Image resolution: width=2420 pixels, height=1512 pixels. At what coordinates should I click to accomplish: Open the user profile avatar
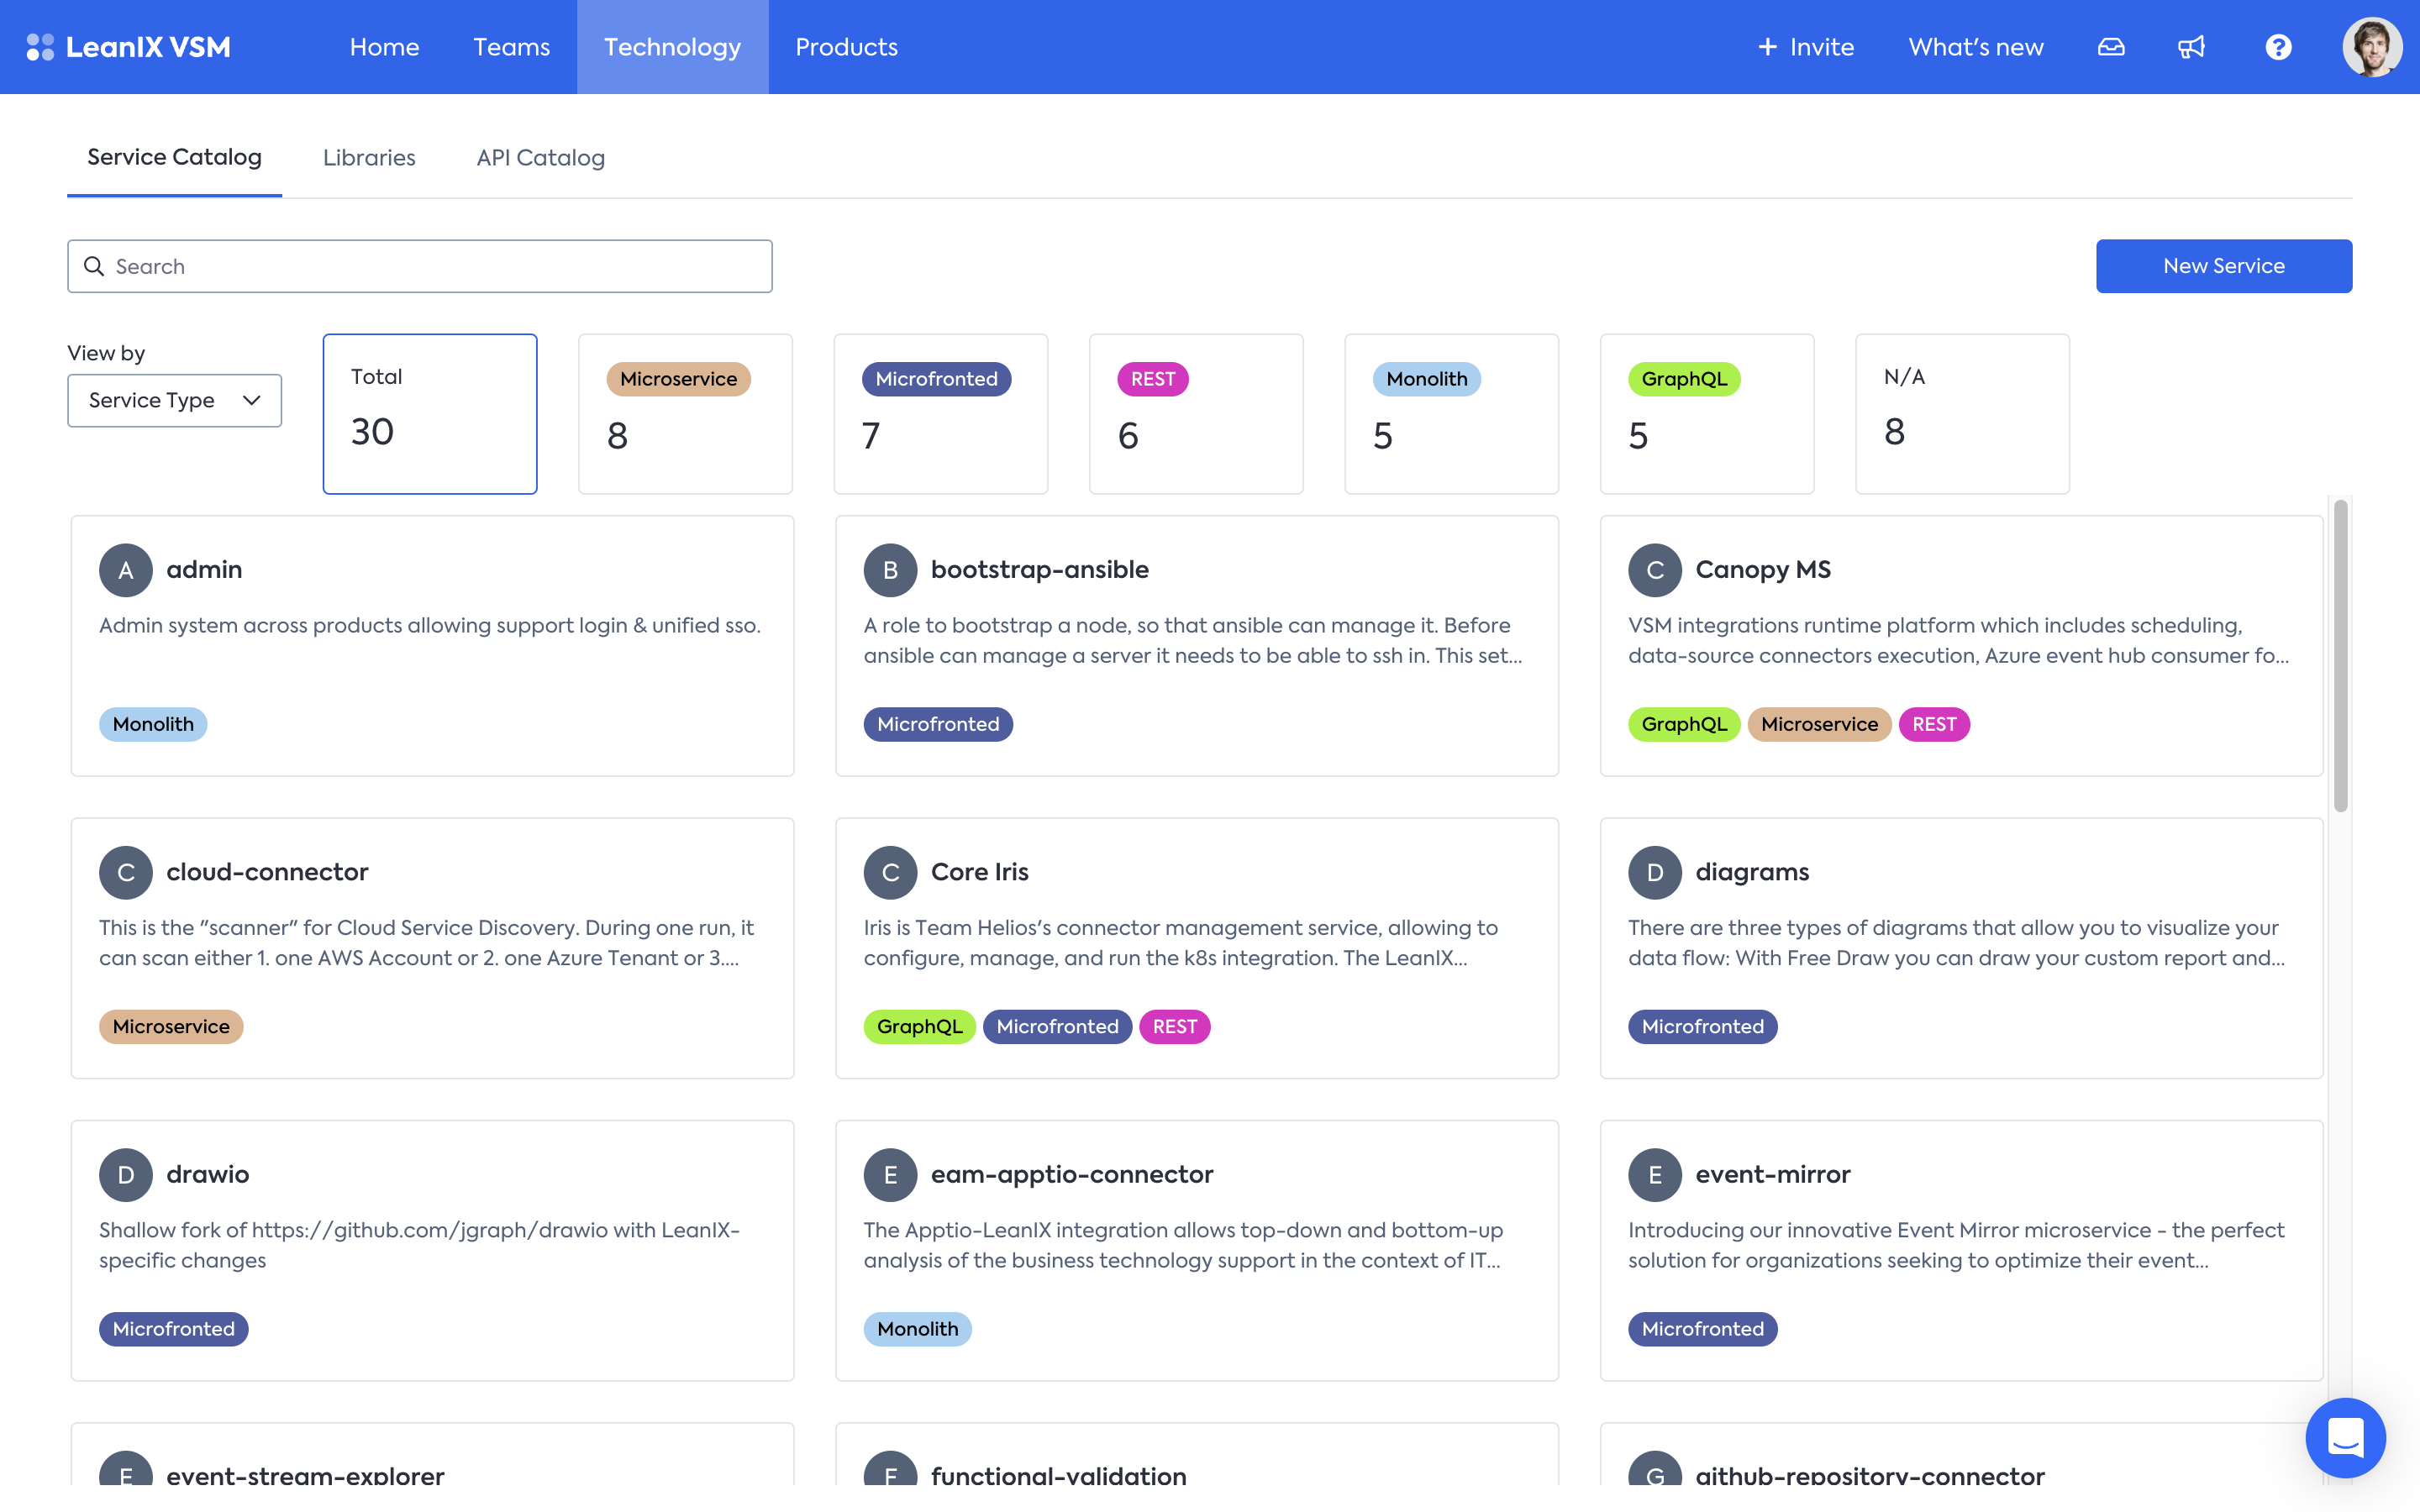(x=2372, y=47)
